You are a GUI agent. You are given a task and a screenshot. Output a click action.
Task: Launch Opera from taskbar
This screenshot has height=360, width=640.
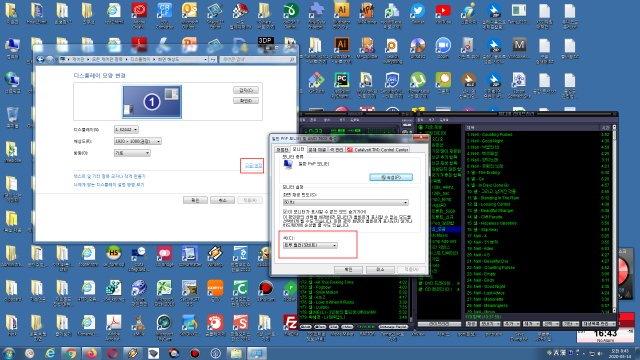[x=112, y=353]
